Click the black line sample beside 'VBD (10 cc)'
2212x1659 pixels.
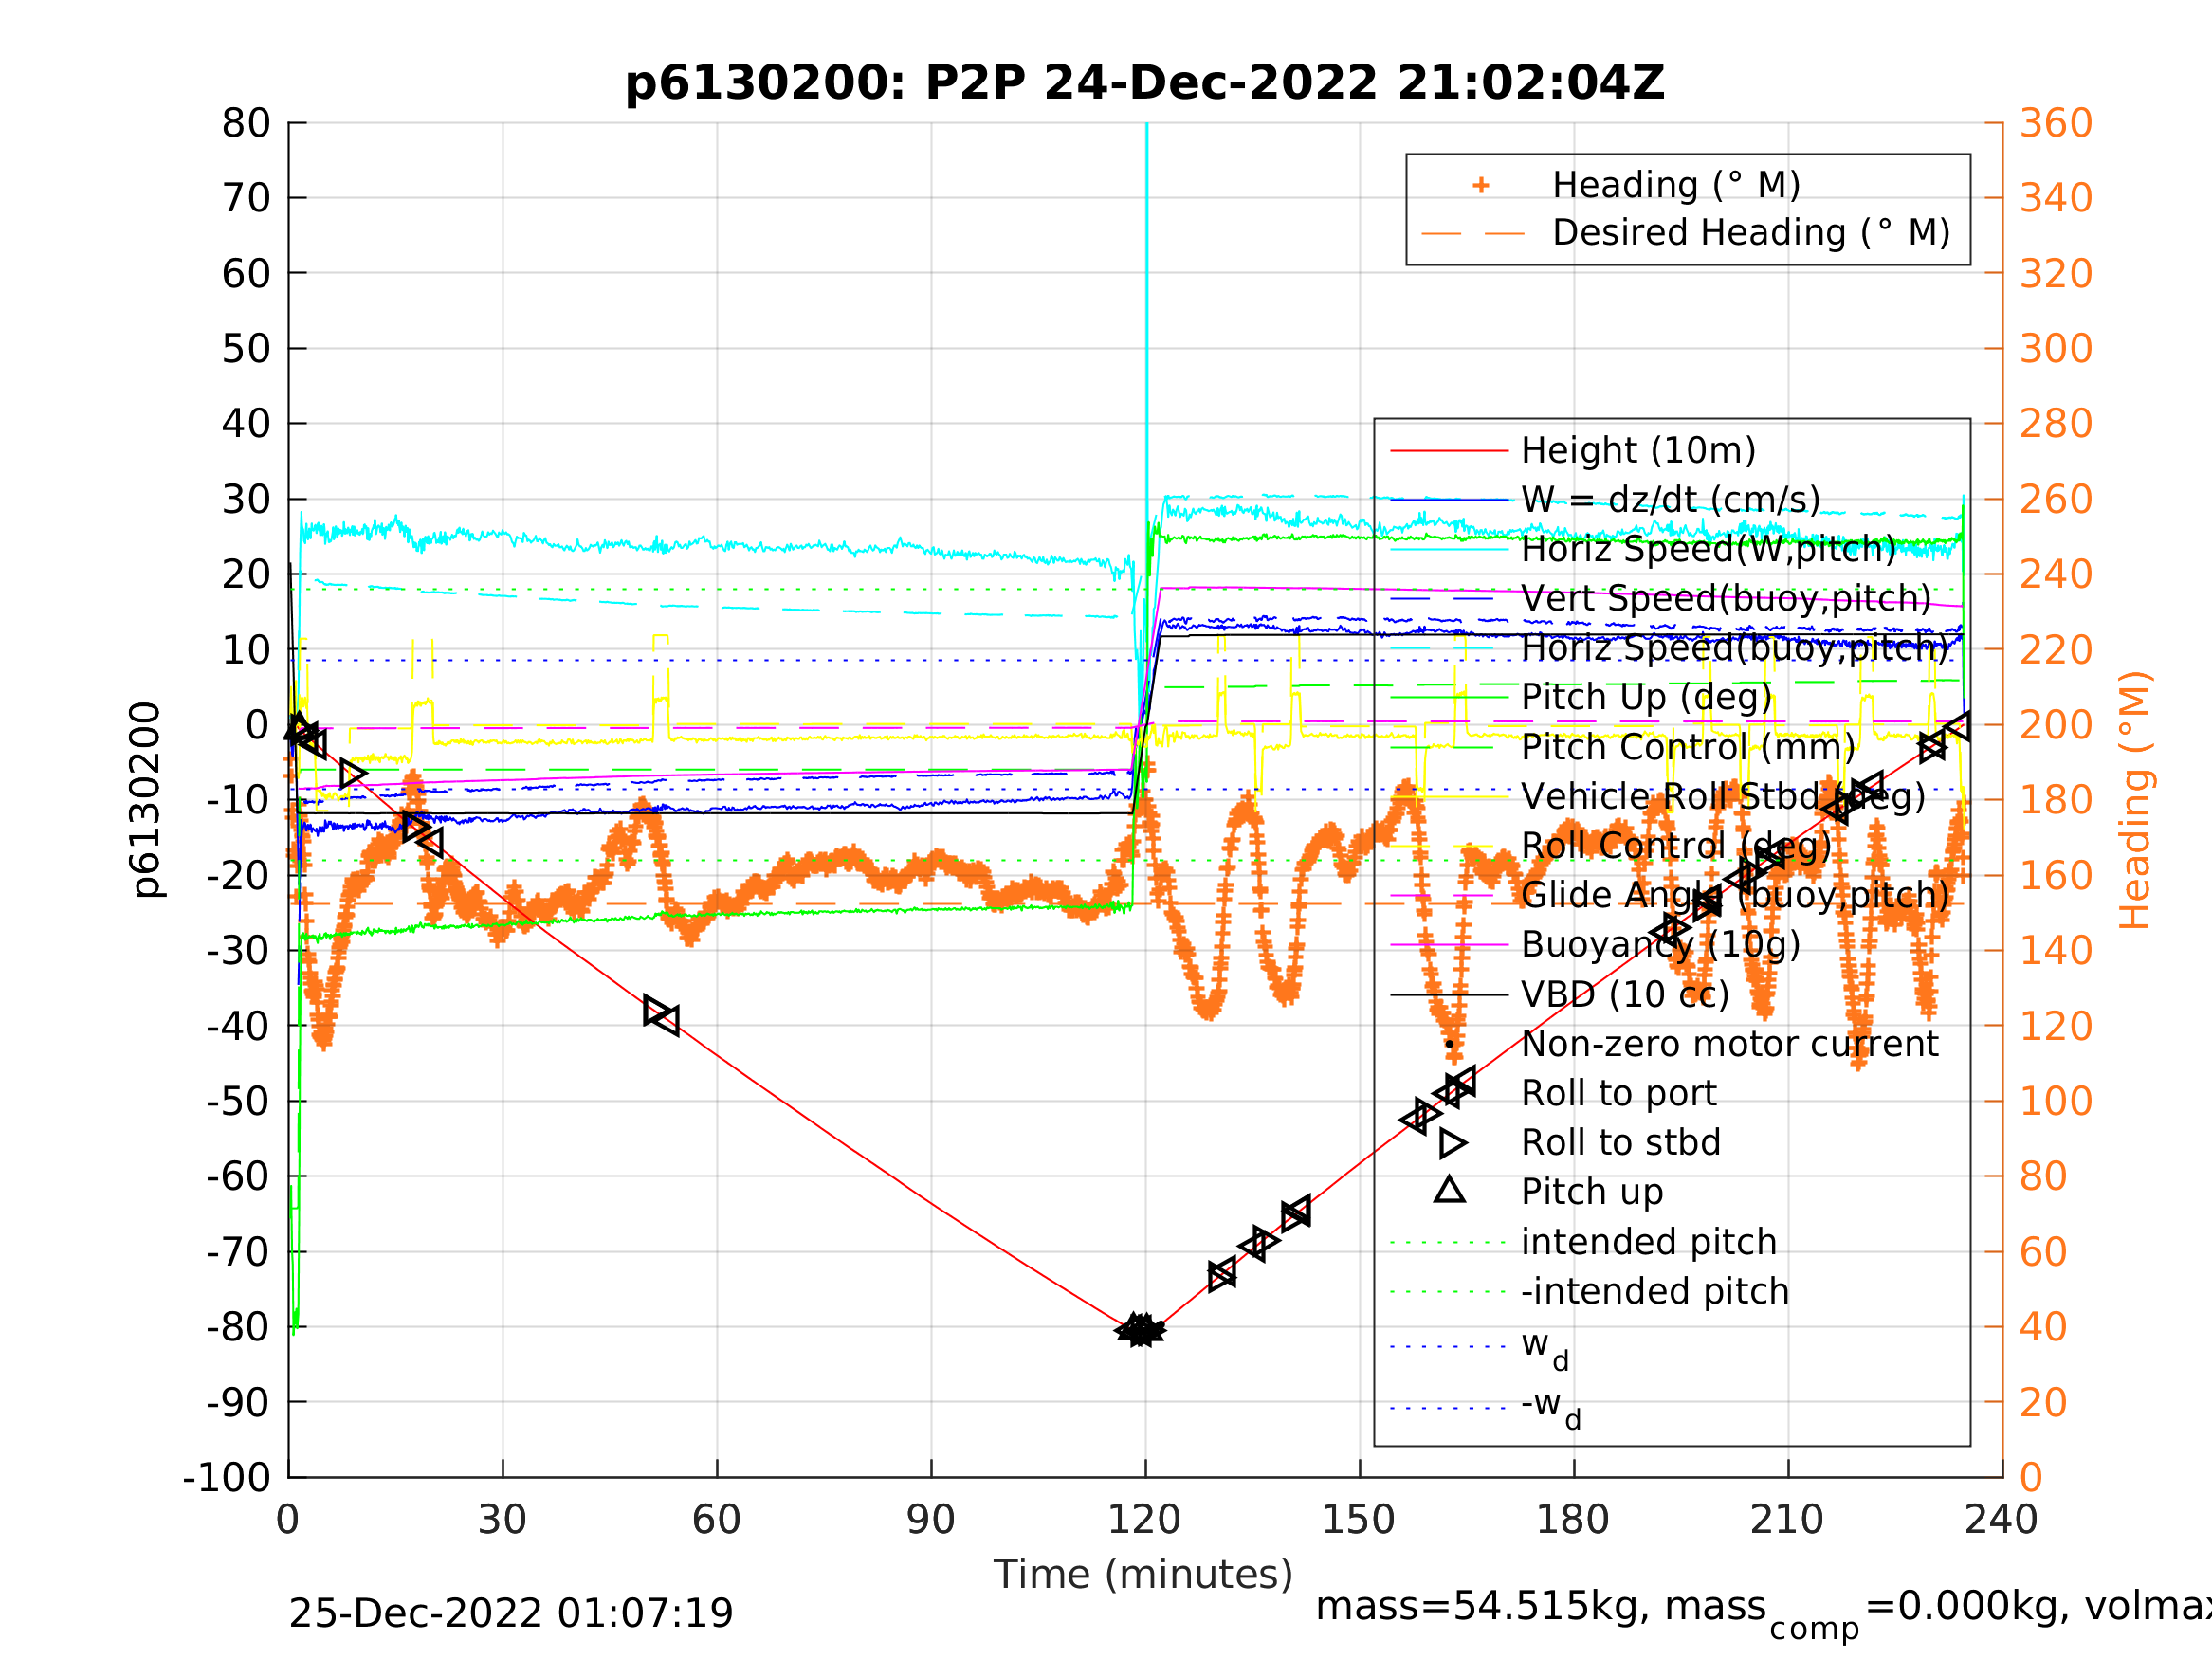[1449, 994]
